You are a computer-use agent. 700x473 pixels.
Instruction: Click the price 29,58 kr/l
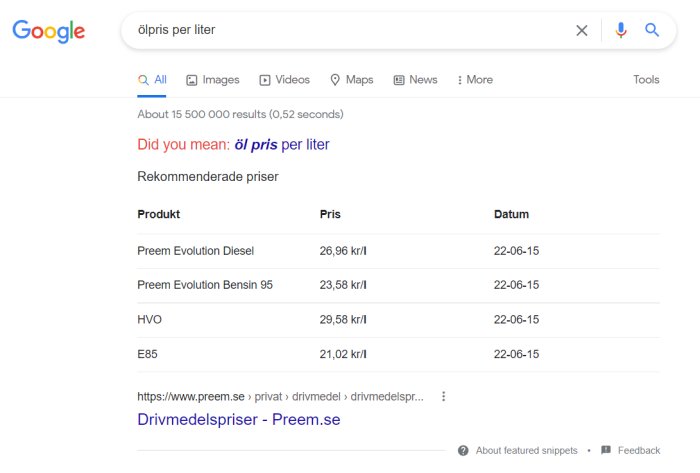pyautogui.click(x=343, y=319)
